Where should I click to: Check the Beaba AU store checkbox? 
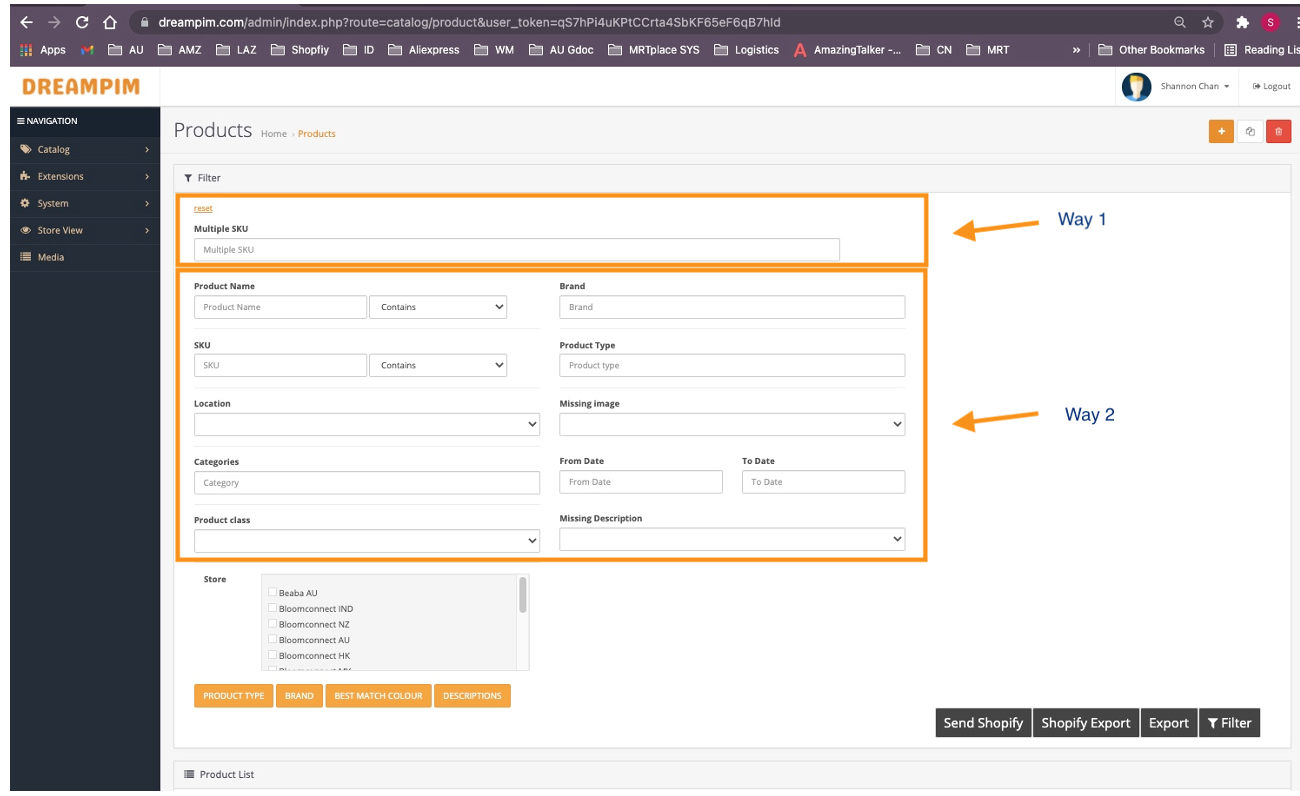click(272, 592)
